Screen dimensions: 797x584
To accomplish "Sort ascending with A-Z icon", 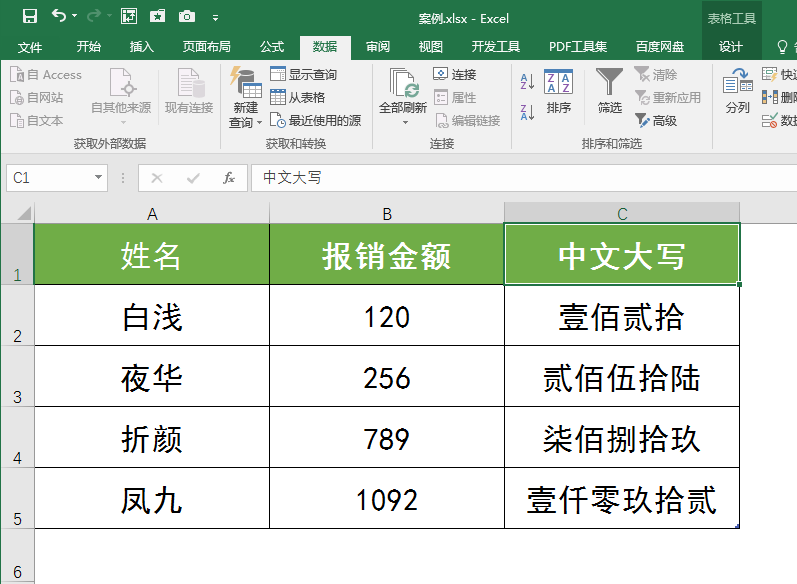I will coord(527,82).
